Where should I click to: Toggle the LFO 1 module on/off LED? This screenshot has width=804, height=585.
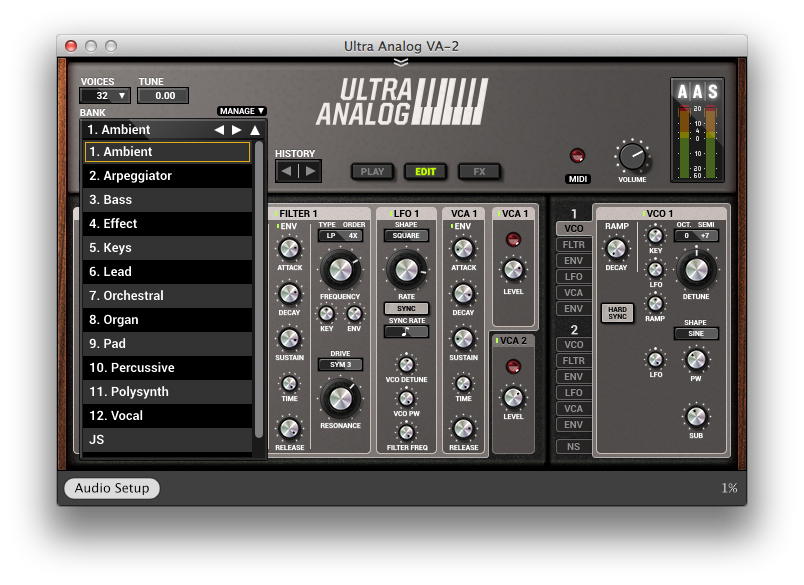tap(391, 213)
